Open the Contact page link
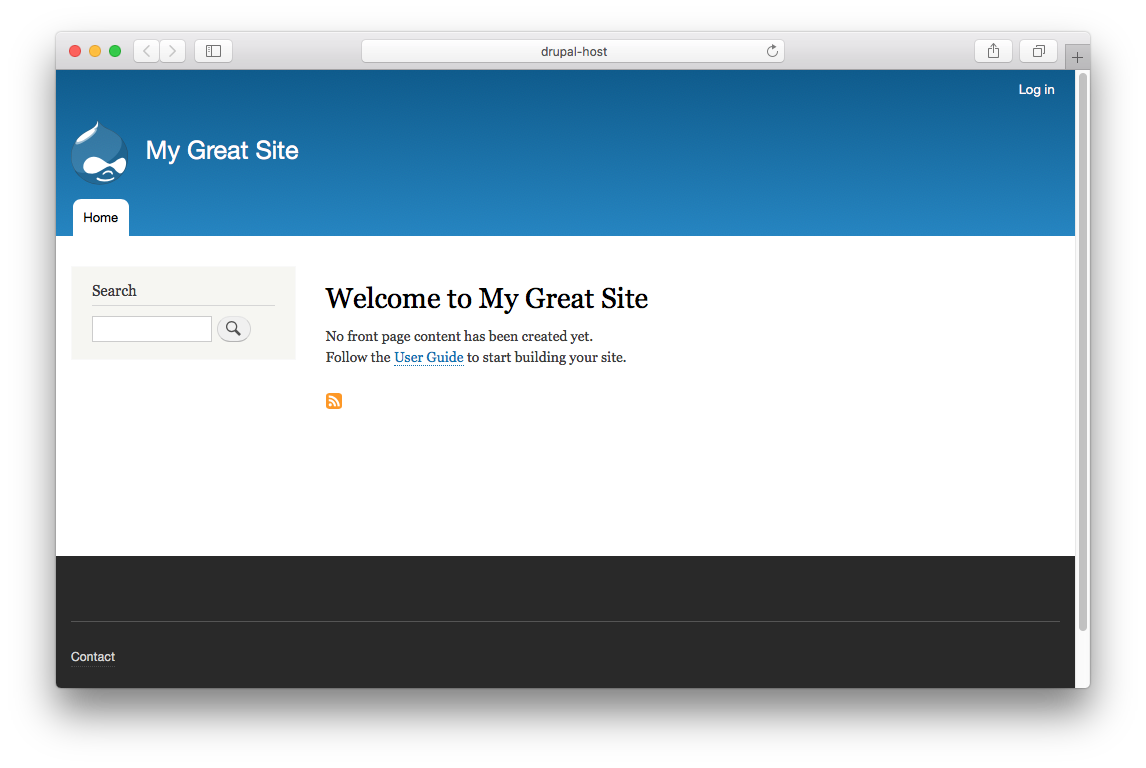This screenshot has width=1146, height=768. 92,657
